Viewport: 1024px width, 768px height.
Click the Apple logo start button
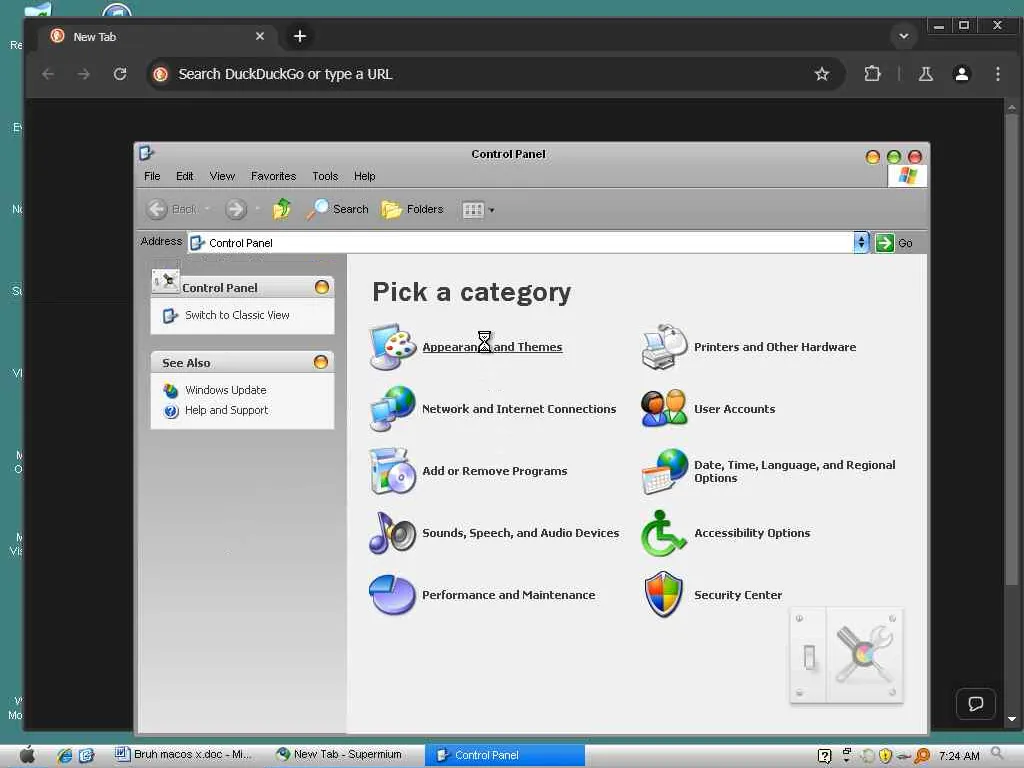click(27, 755)
